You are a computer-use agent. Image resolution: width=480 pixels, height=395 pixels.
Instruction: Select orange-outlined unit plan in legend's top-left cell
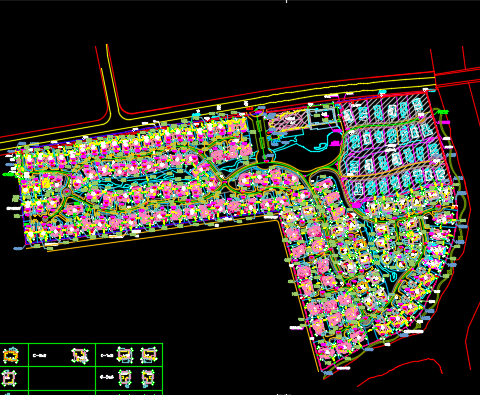[11, 356]
